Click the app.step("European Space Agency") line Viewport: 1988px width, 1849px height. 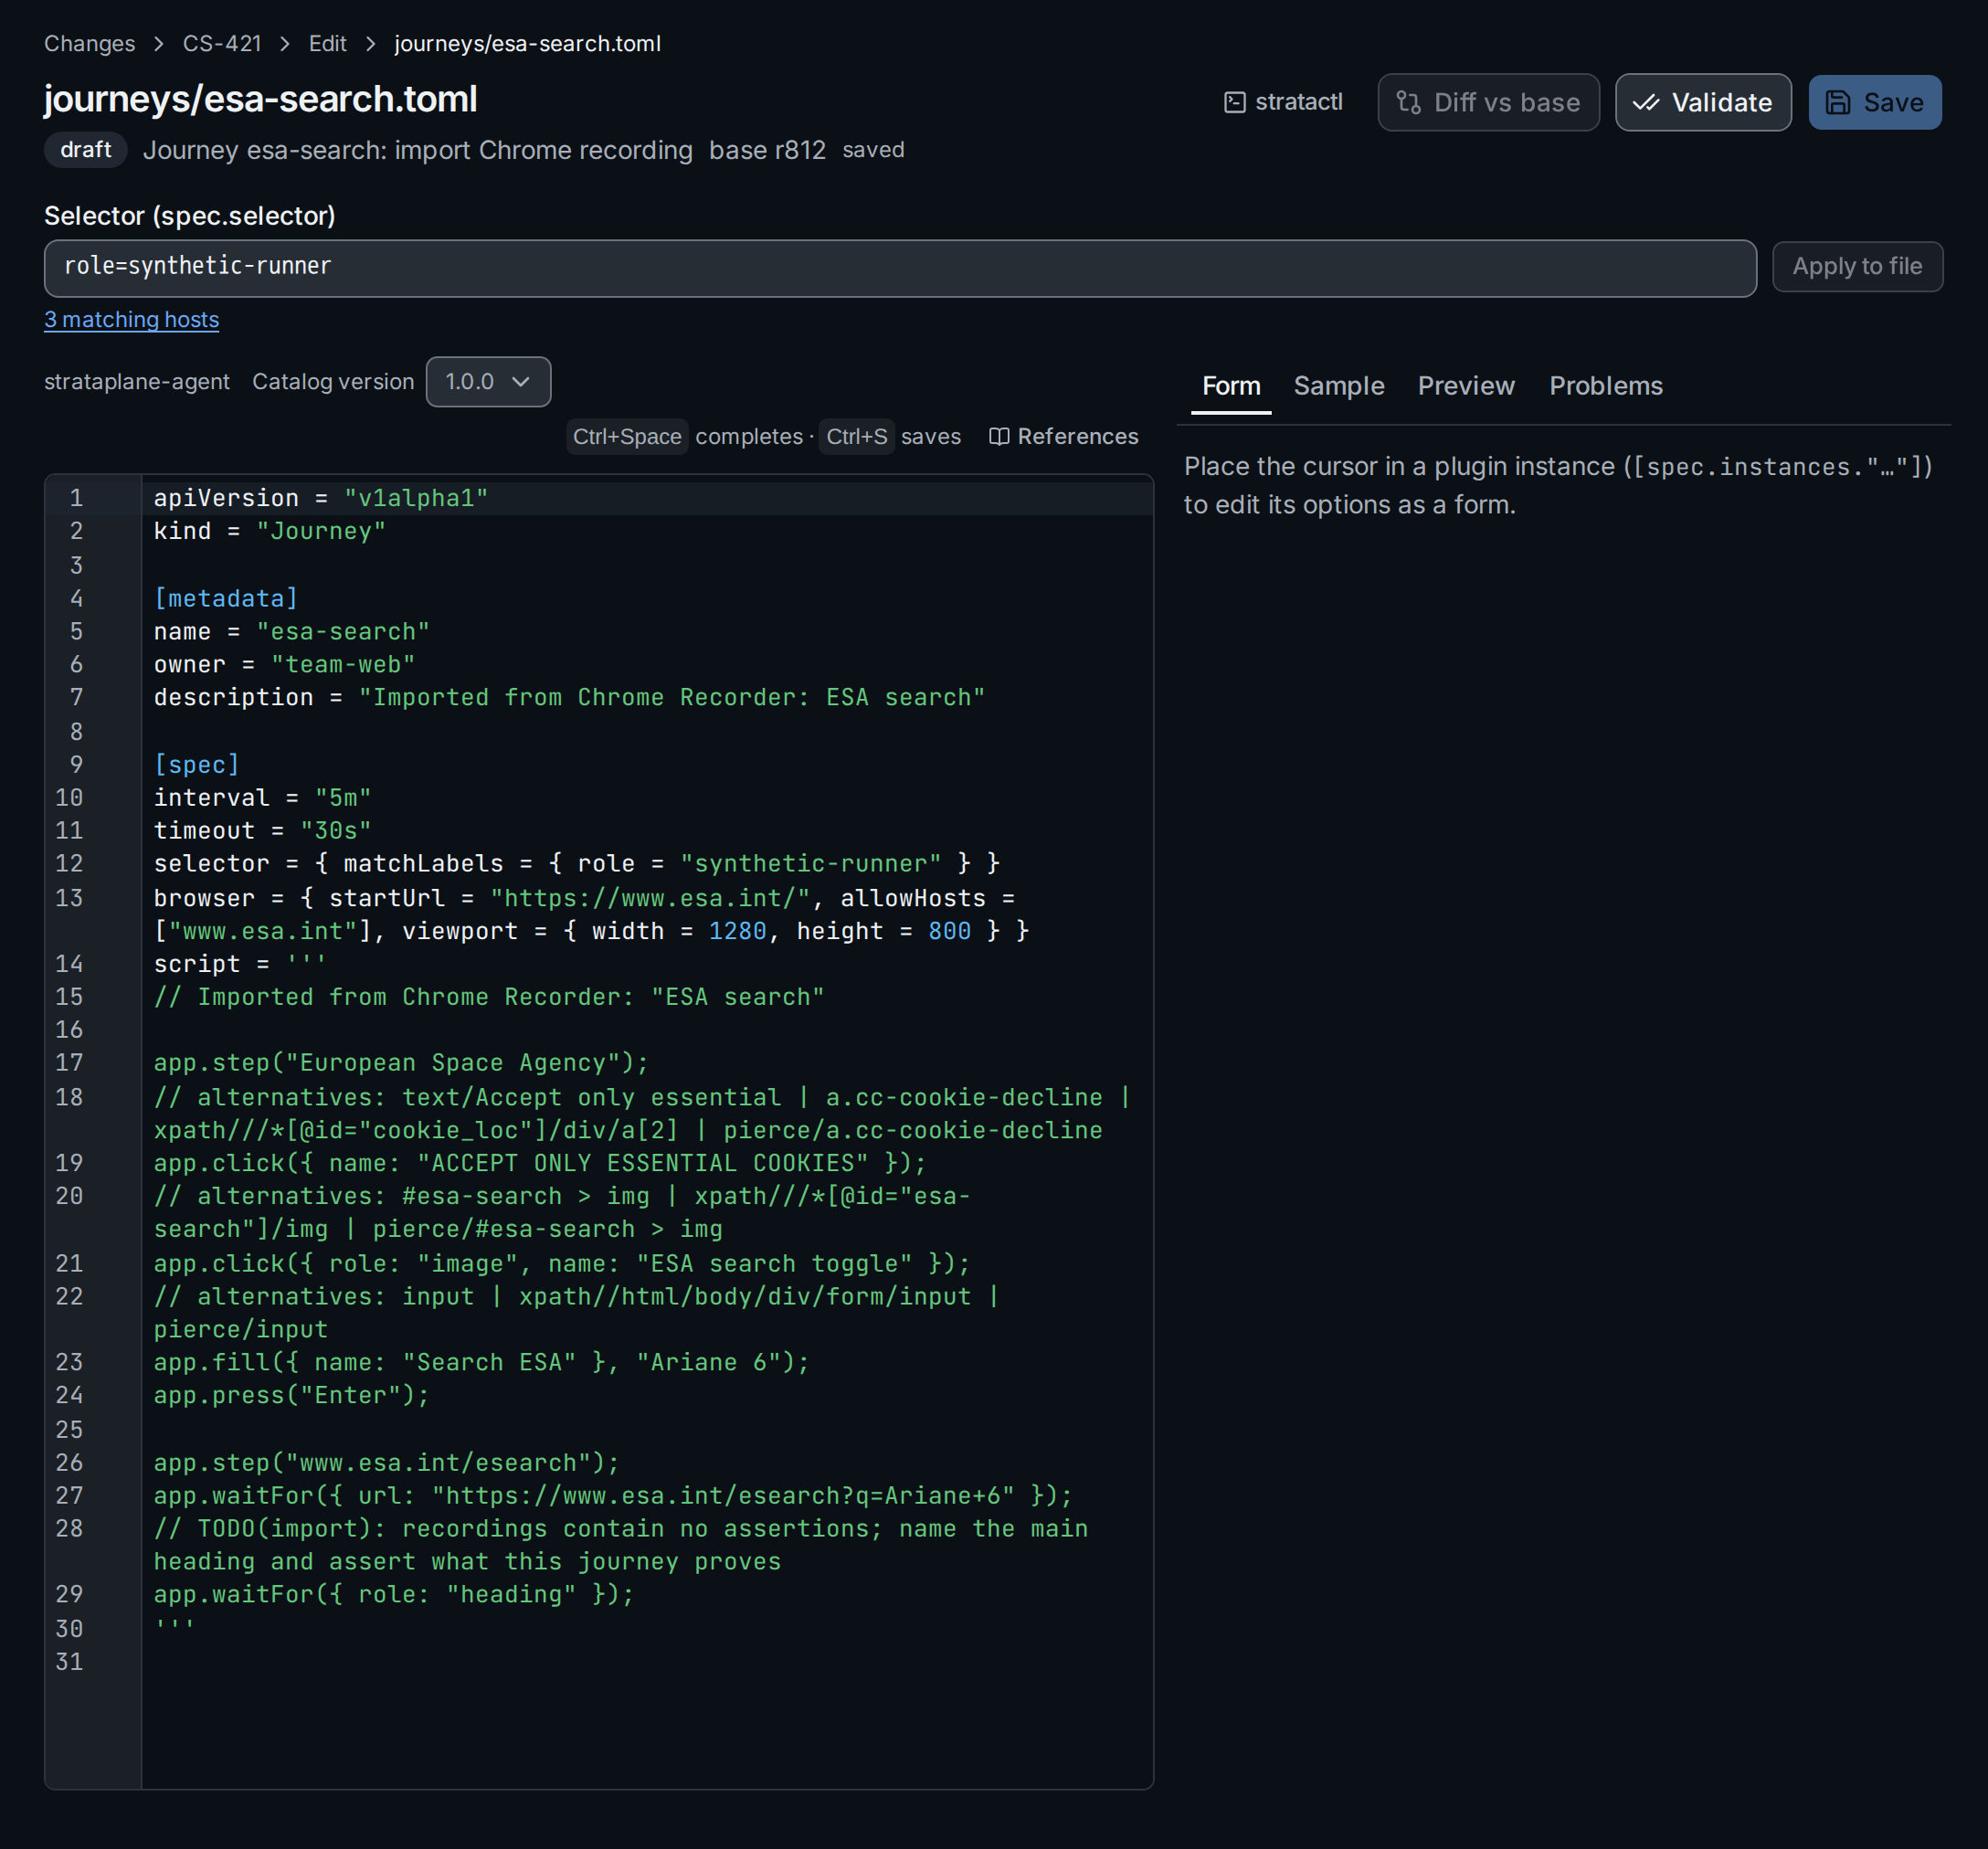(401, 1062)
